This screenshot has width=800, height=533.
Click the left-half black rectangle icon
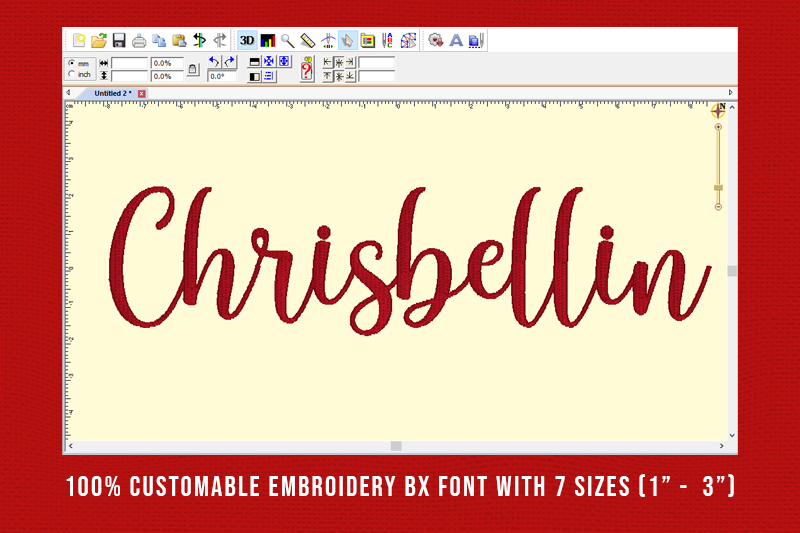click(x=254, y=77)
